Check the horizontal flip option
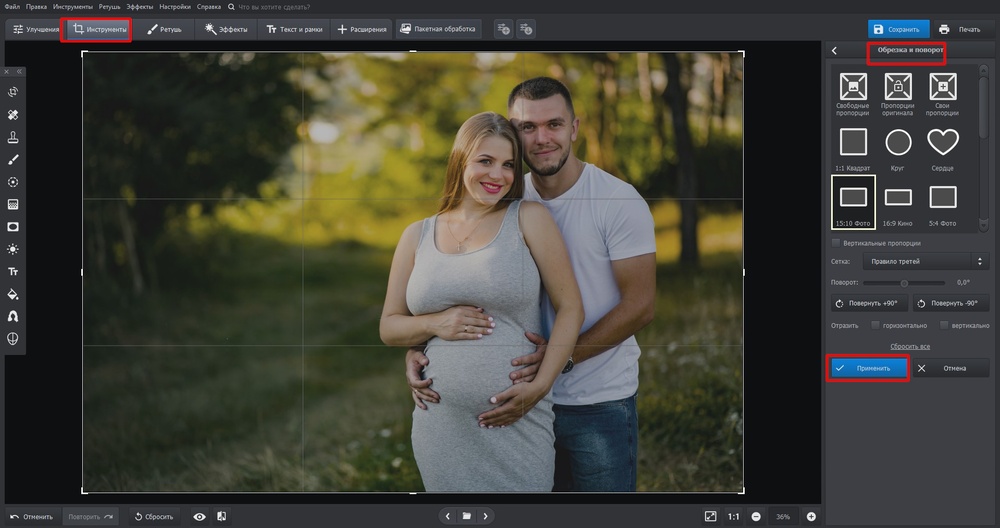Screen dimensions: 1000x528 876,325
